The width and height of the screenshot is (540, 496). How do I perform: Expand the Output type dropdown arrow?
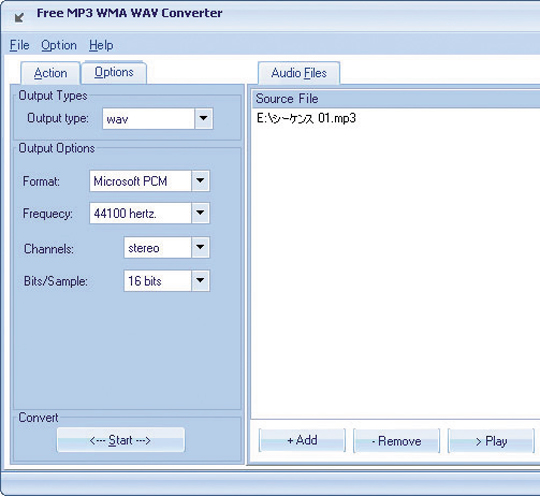(204, 118)
